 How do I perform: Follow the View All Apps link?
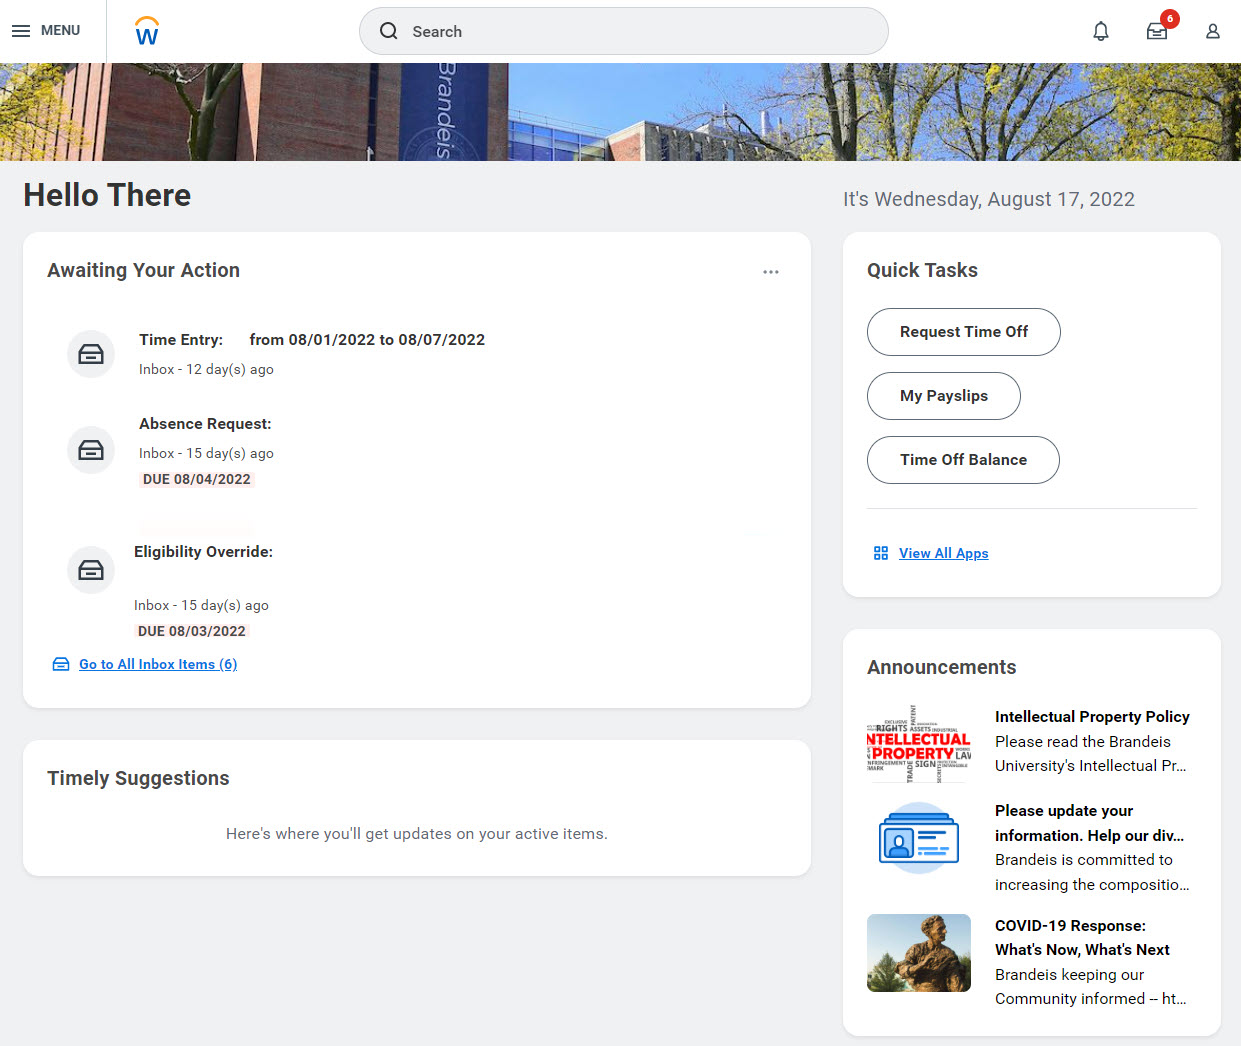tap(943, 553)
